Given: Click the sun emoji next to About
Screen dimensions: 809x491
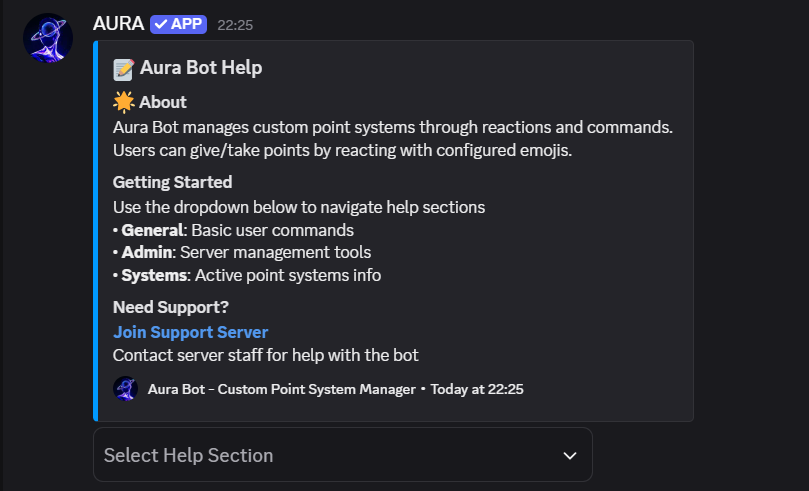Looking at the screenshot, I should coord(124,102).
